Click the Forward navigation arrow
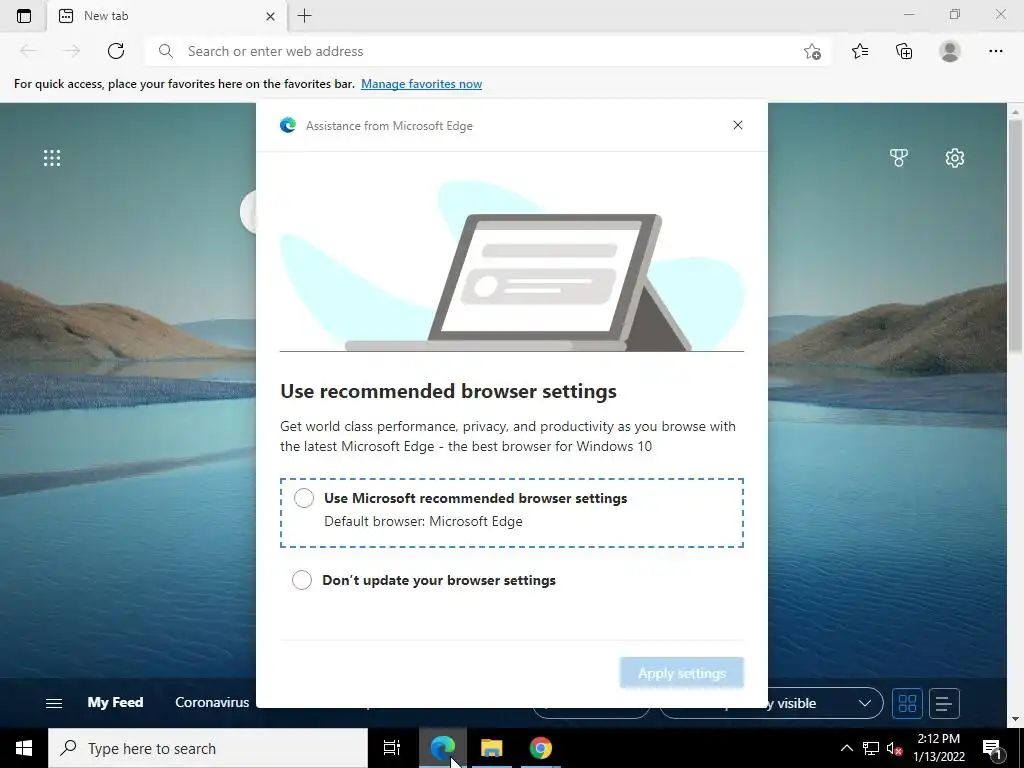This screenshot has width=1024, height=768. 72,51
